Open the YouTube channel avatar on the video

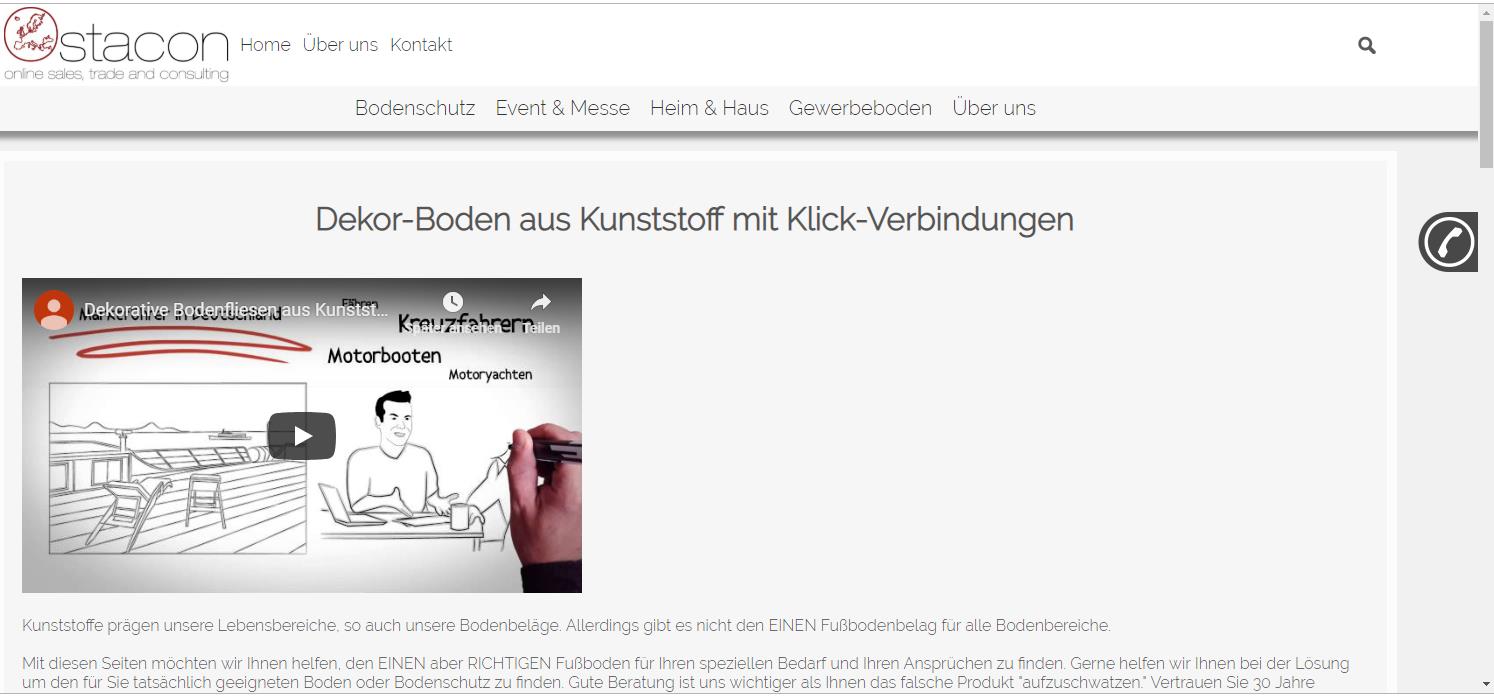pos(54,310)
